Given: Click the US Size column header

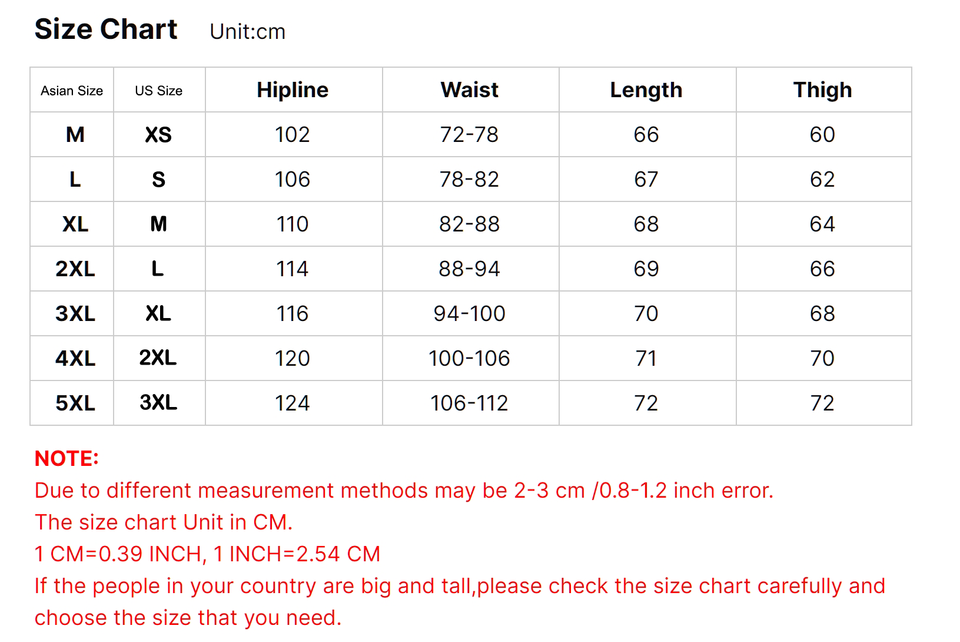Looking at the screenshot, I should click(159, 91).
